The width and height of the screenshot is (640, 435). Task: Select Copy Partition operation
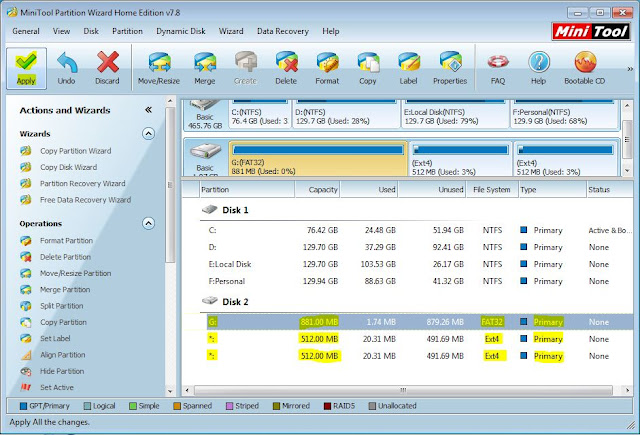point(63,322)
